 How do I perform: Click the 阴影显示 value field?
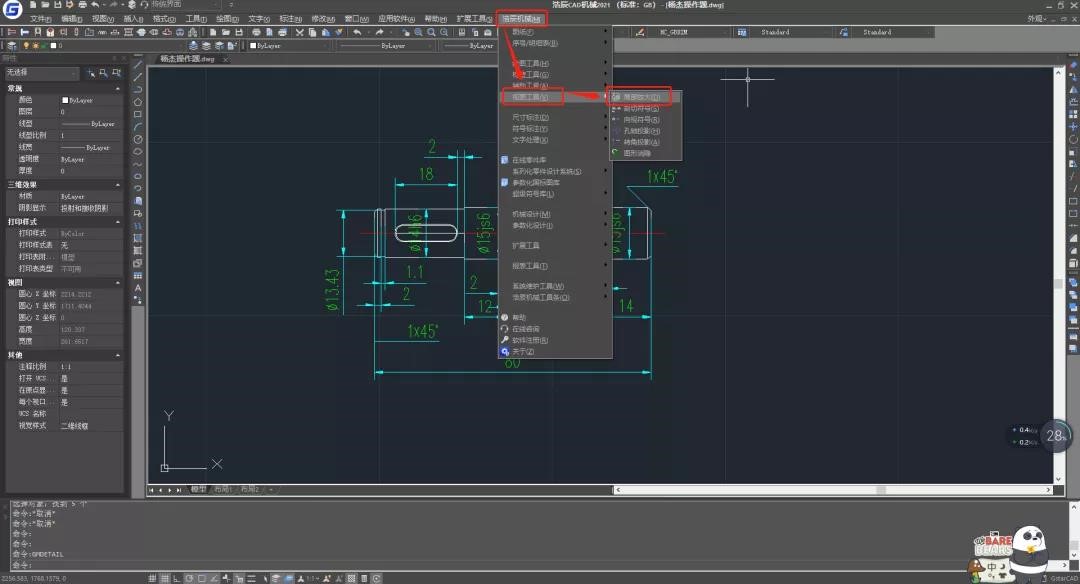tap(90, 208)
